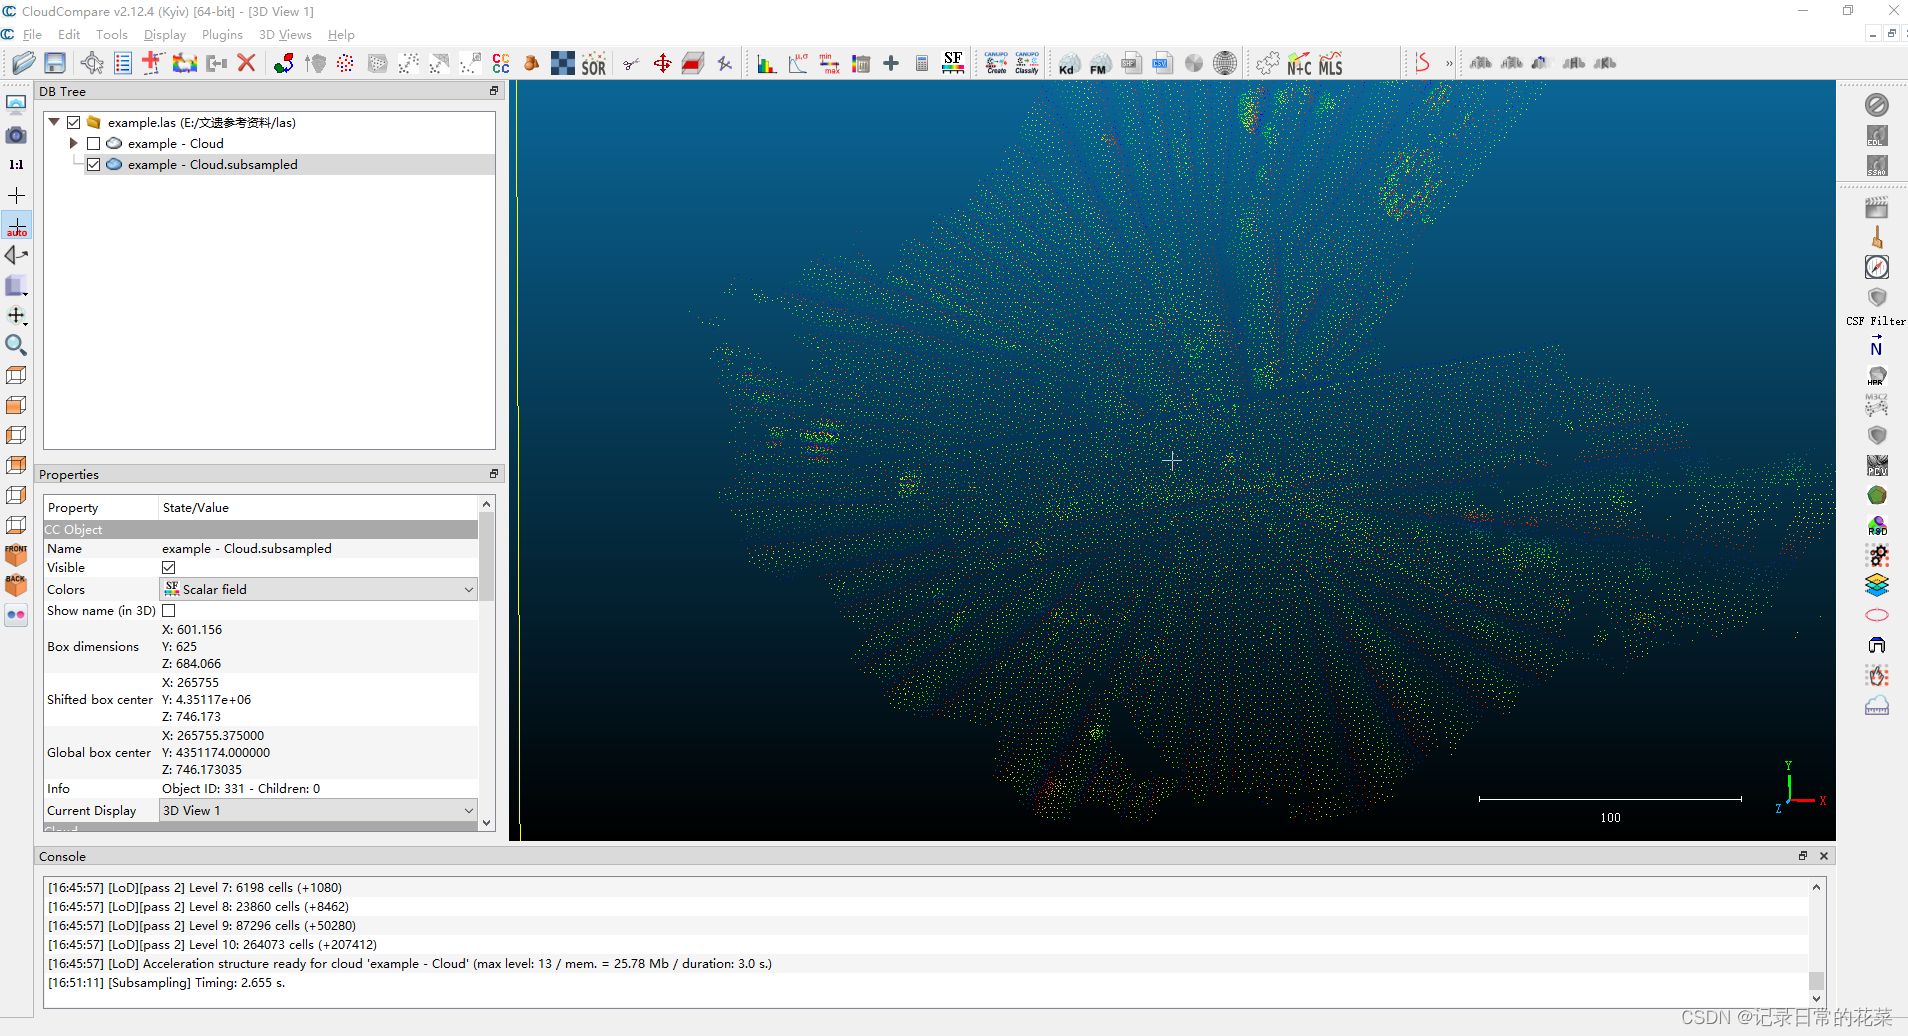Float the Console panel
Image resolution: width=1908 pixels, height=1036 pixels.
click(x=1803, y=856)
